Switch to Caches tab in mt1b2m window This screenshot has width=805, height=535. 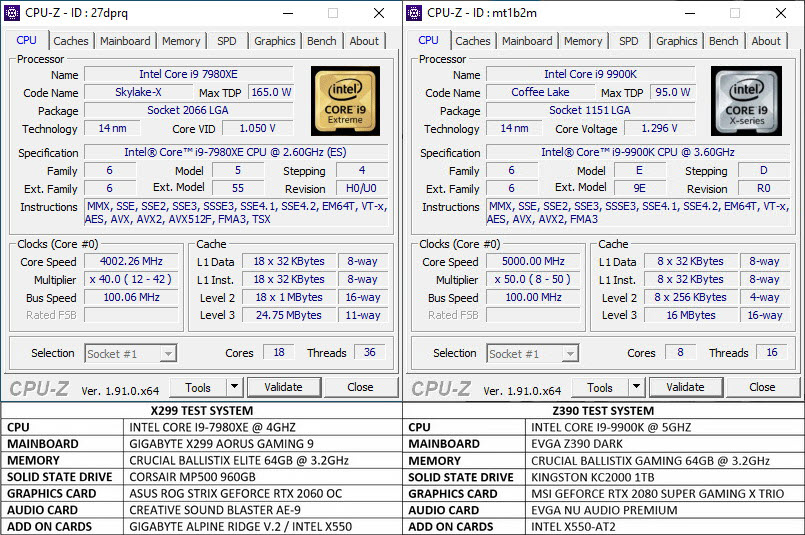tap(473, 41)
